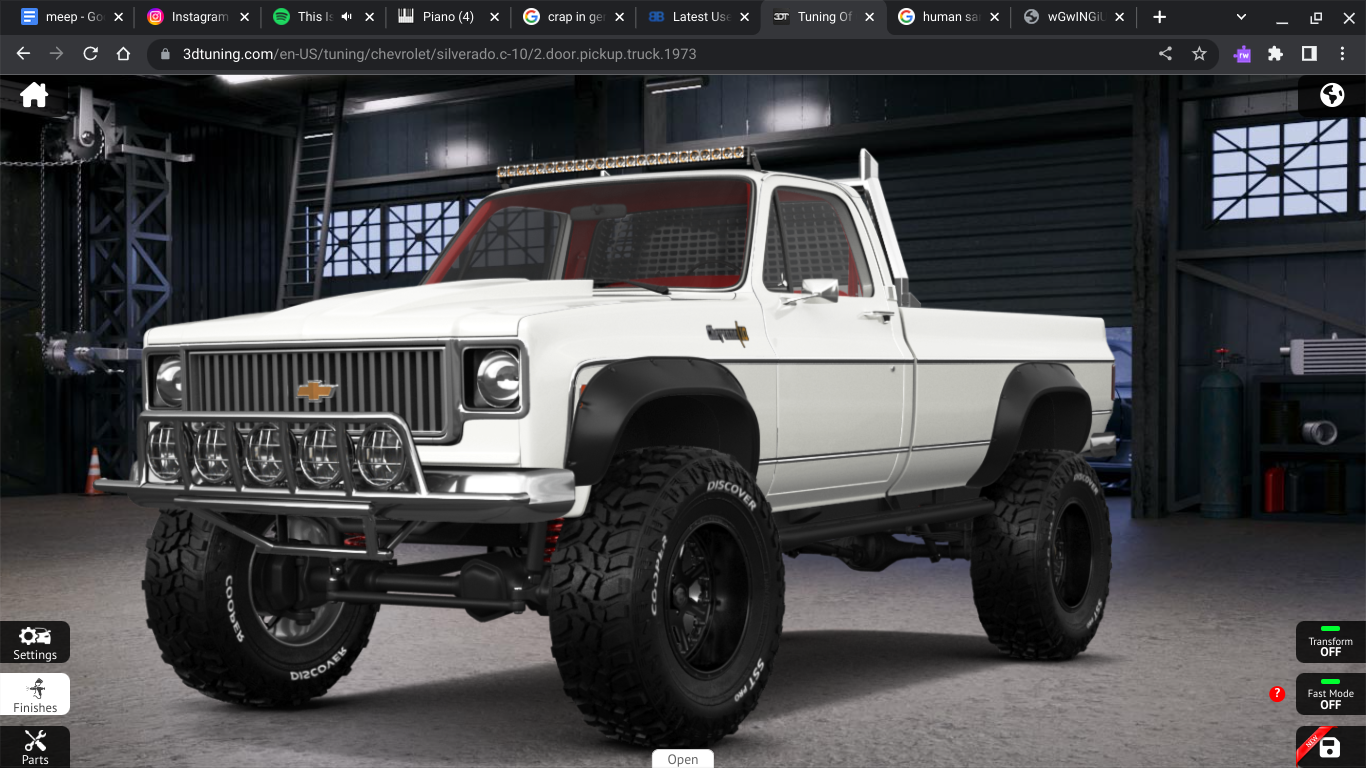Save the tuned truck with floppy icon
The height and width of the screenshot is (768, 1366).
(1330, 748)
